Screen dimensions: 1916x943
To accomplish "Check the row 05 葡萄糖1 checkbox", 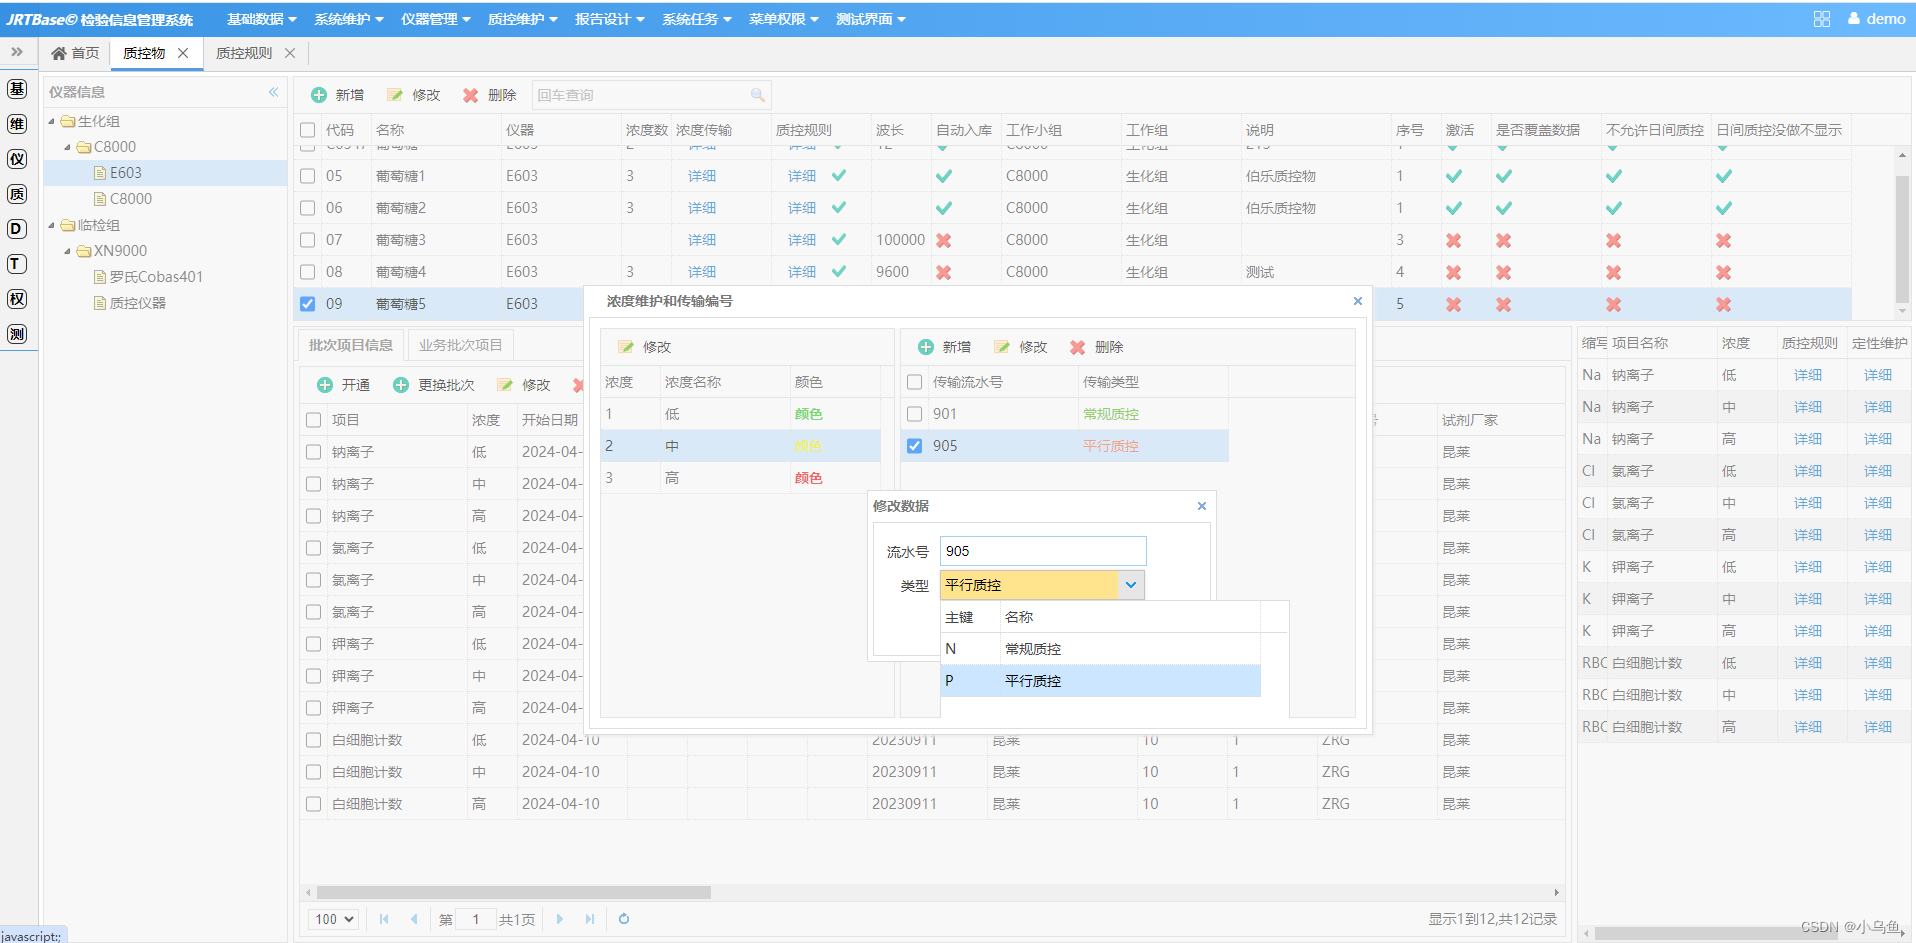I will (x=308, y=176).
